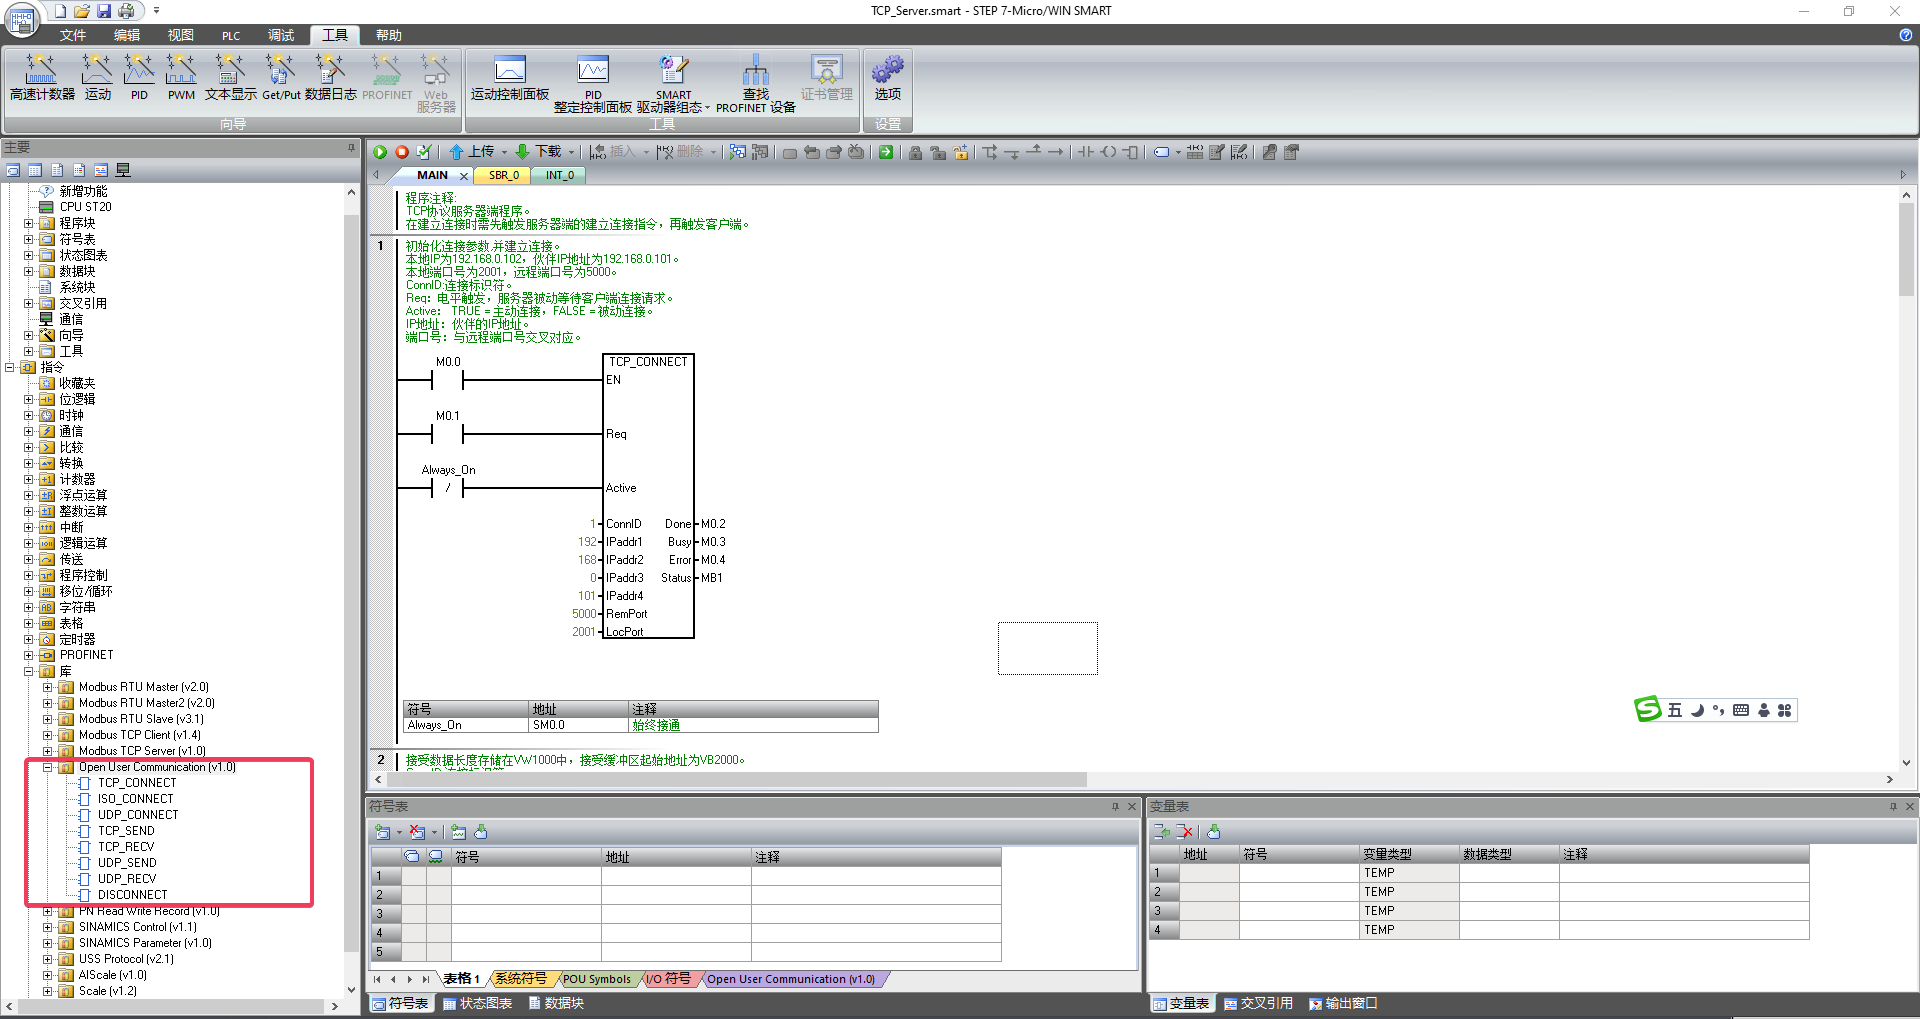The height and width of the screenshot is (1019, 1920).
Task: Open the PLC ribbon tab
Action: click(x=231, y=35)
